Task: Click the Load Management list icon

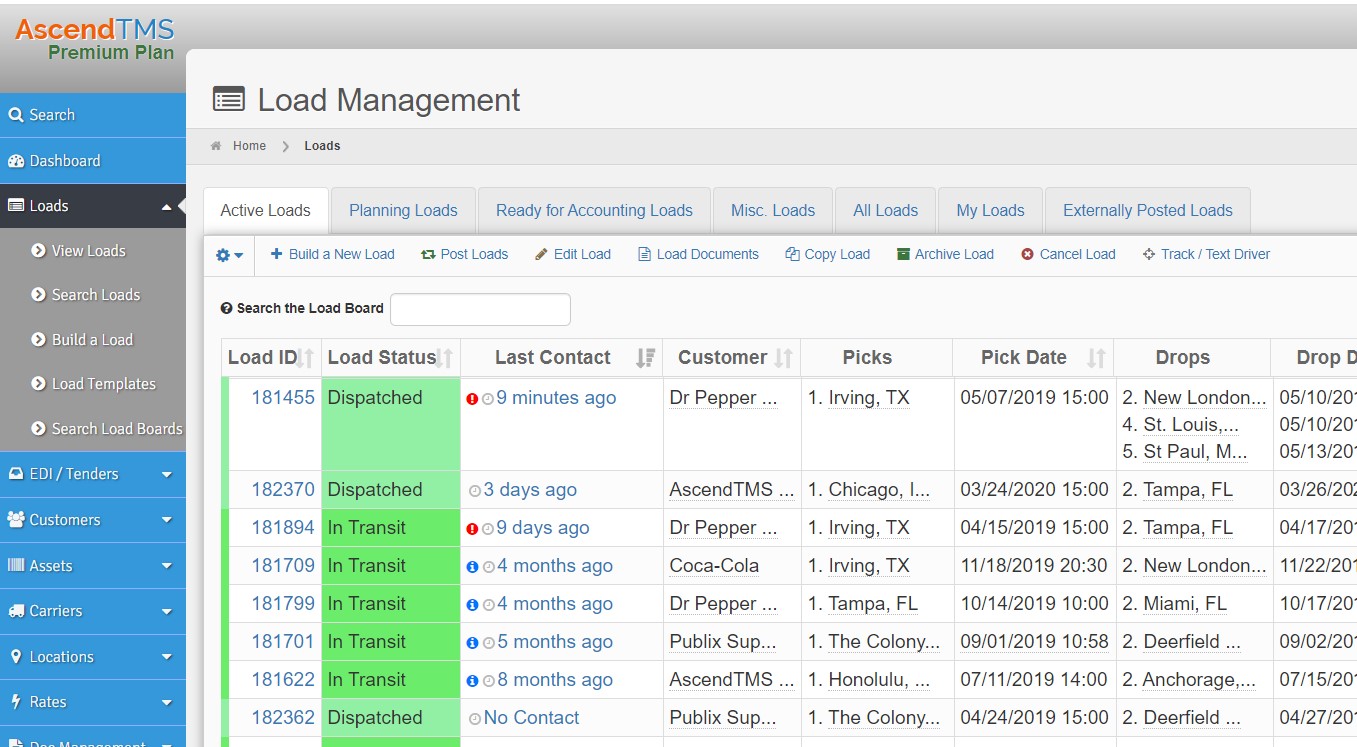Action: pyautogui.click(x=228, y=100)
